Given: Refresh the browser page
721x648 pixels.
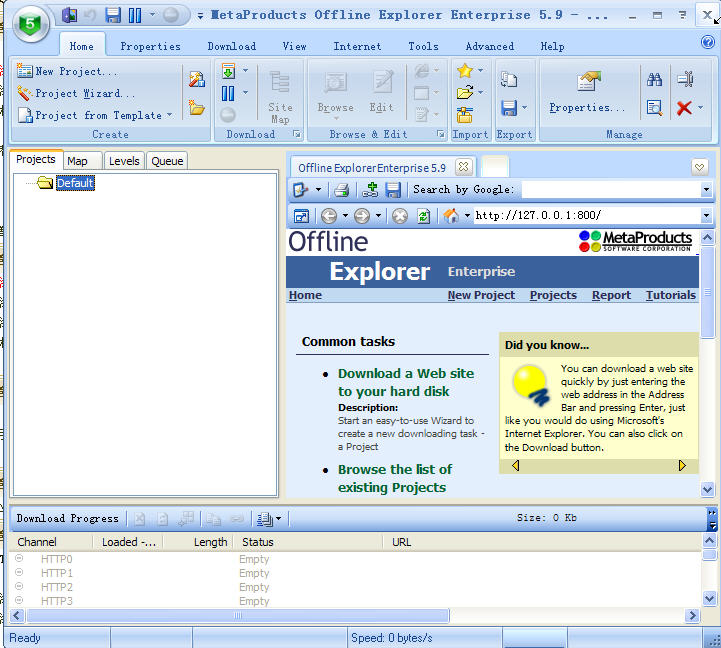Looking at the screenshot, I should pos(424,216).
